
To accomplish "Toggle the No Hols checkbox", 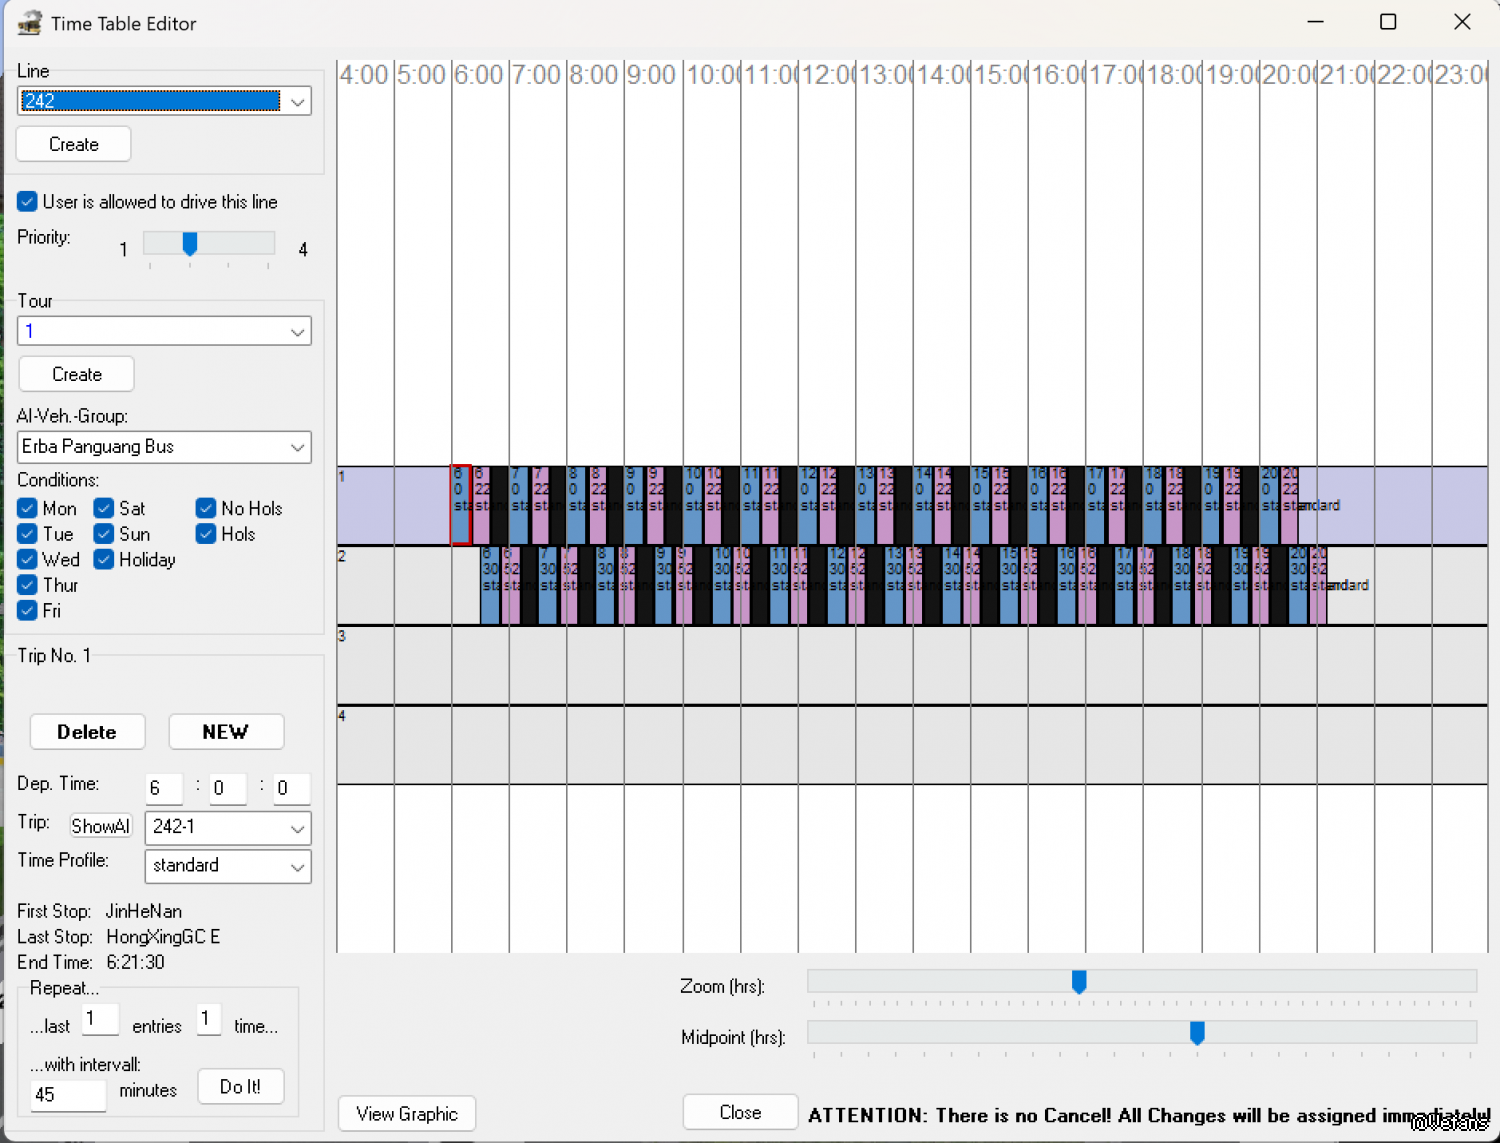I will pos(206,508).
